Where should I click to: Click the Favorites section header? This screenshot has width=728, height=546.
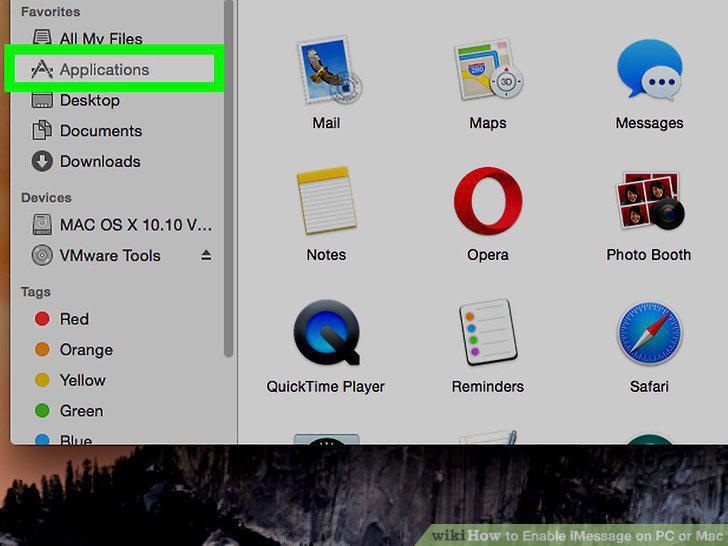coord(51,12)
